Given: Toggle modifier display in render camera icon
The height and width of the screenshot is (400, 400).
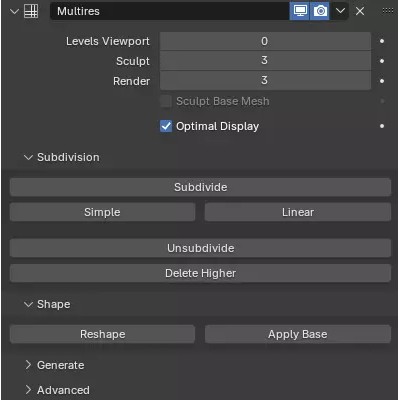Looking at the screenshot, I should 320,11.
